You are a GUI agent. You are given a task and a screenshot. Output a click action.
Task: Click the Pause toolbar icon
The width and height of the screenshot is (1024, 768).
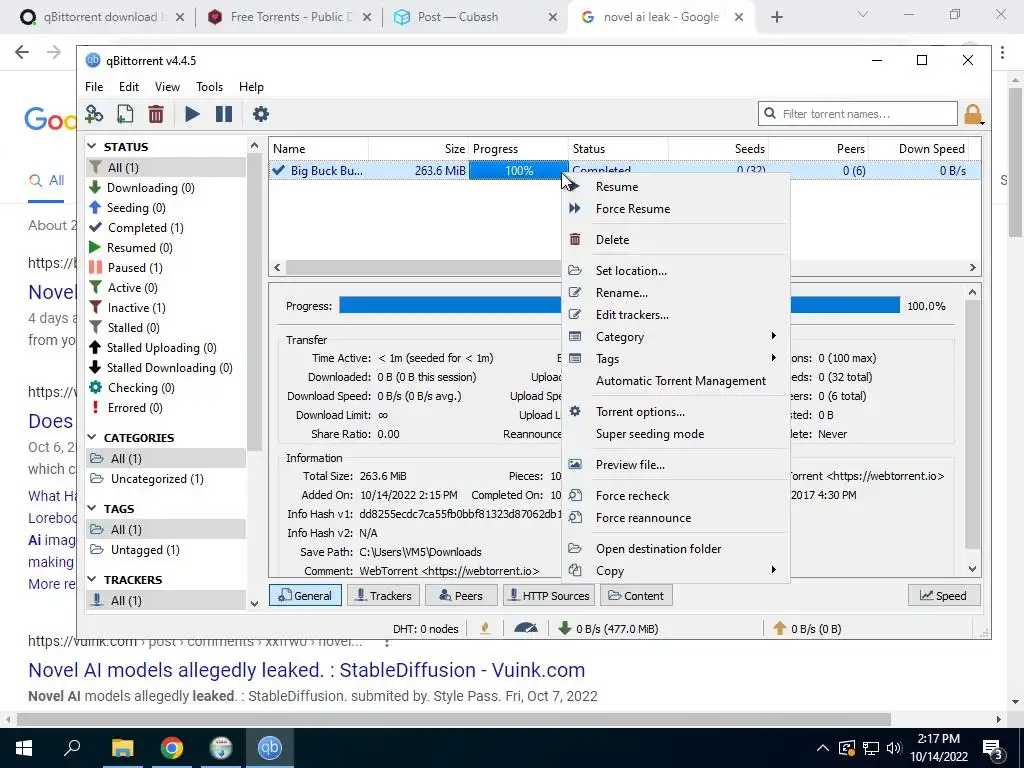point(223,114)
